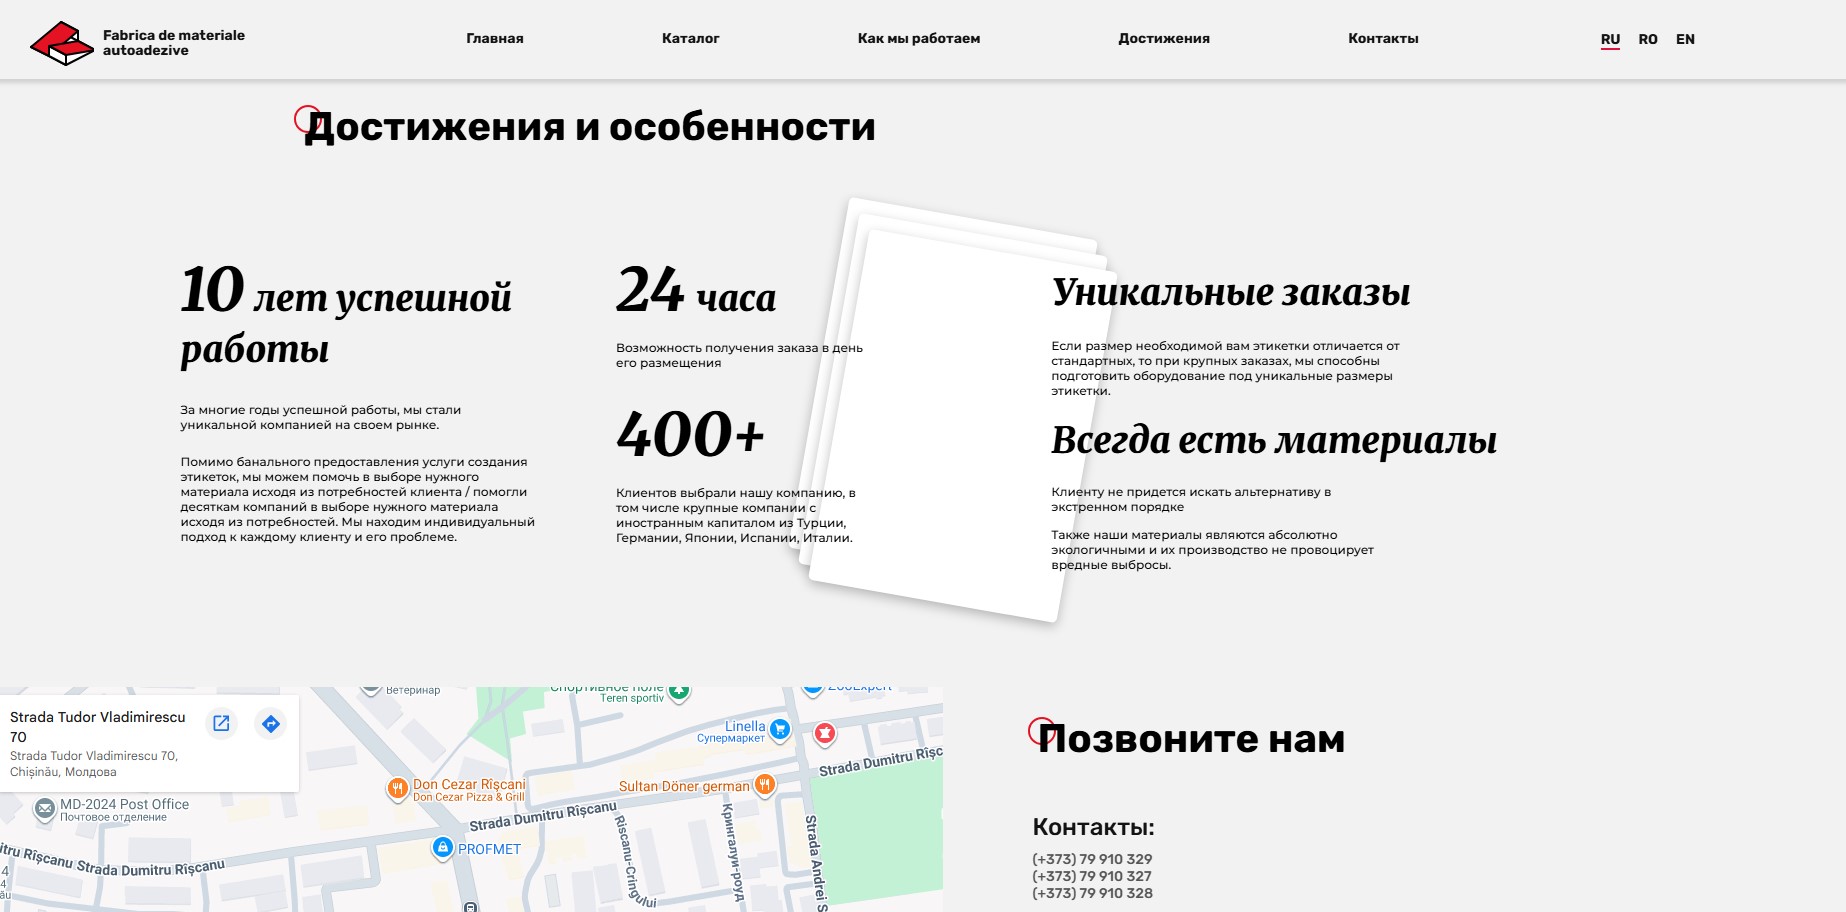Click the blue directions arrow icon

point(271,723)
